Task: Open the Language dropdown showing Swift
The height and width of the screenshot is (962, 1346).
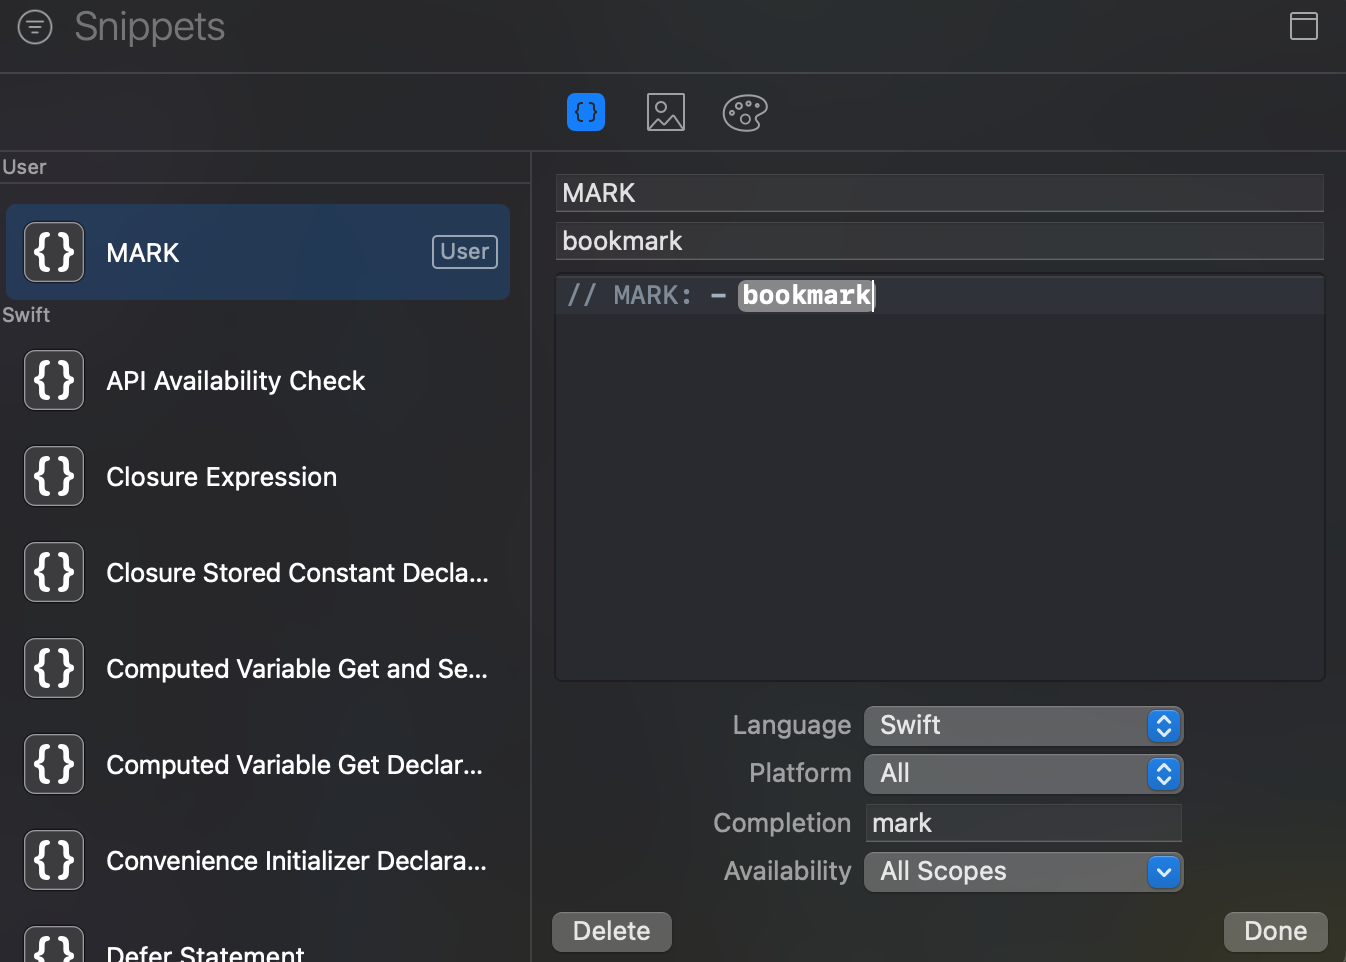Action: click(1023, 725)
